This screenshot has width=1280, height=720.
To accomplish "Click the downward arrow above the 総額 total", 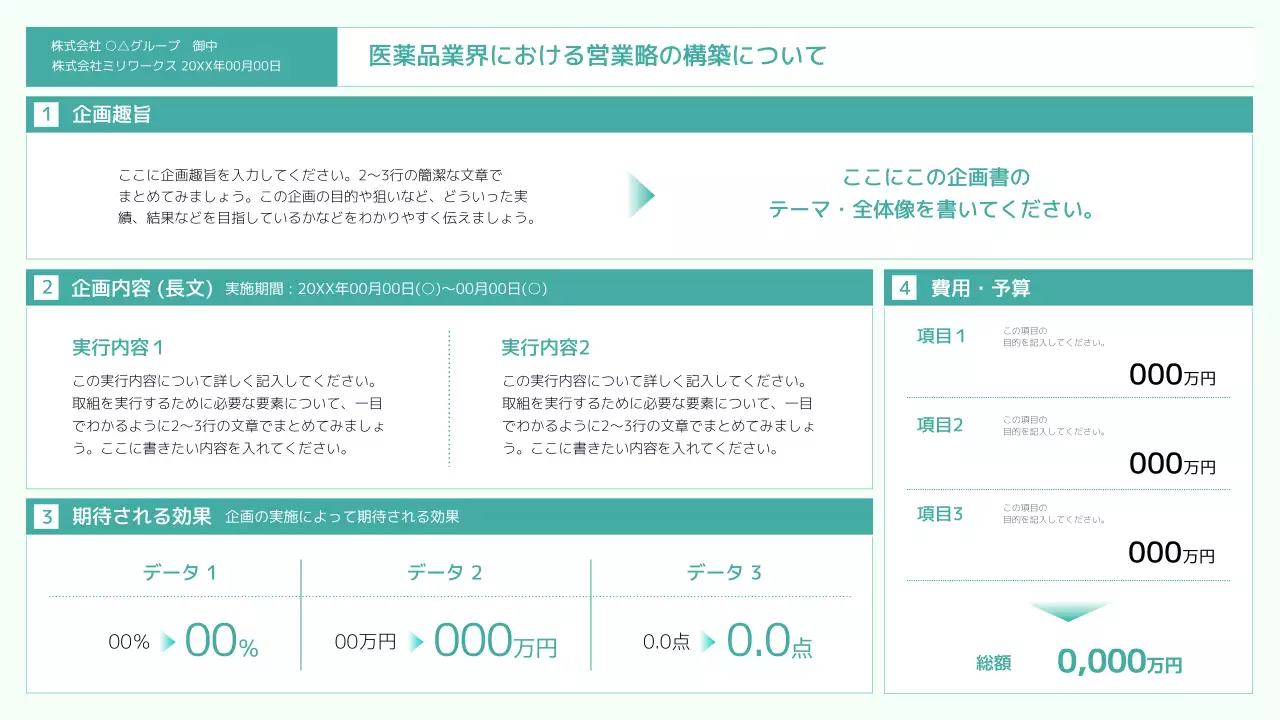I will coord(1069,612).
